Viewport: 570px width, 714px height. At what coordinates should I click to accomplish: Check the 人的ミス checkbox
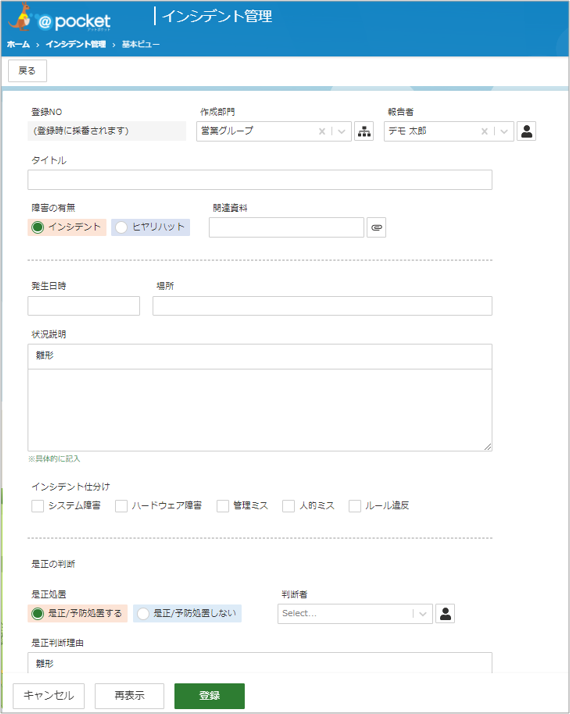coord(288,506)
